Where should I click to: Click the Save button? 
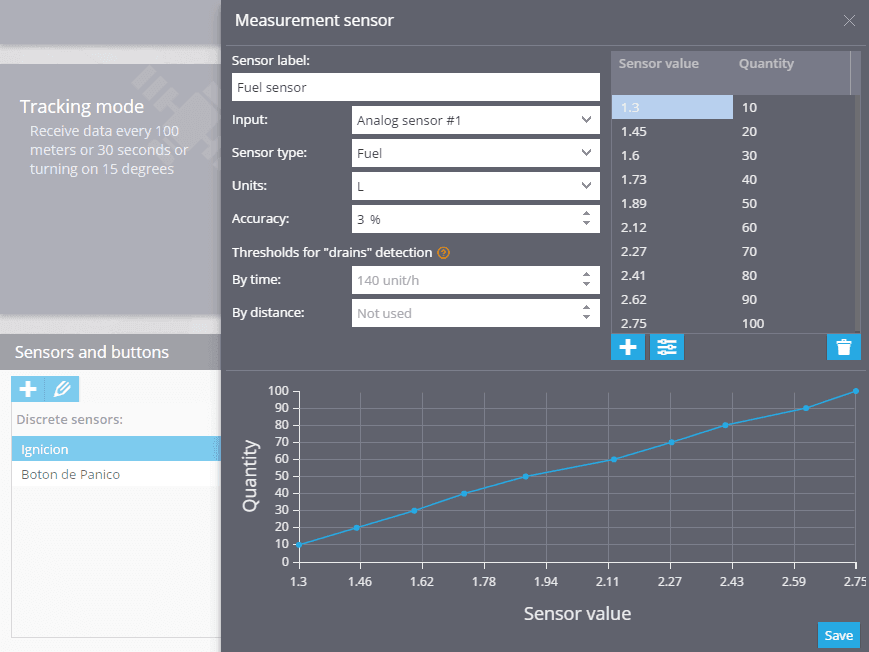tap(838, 635)
